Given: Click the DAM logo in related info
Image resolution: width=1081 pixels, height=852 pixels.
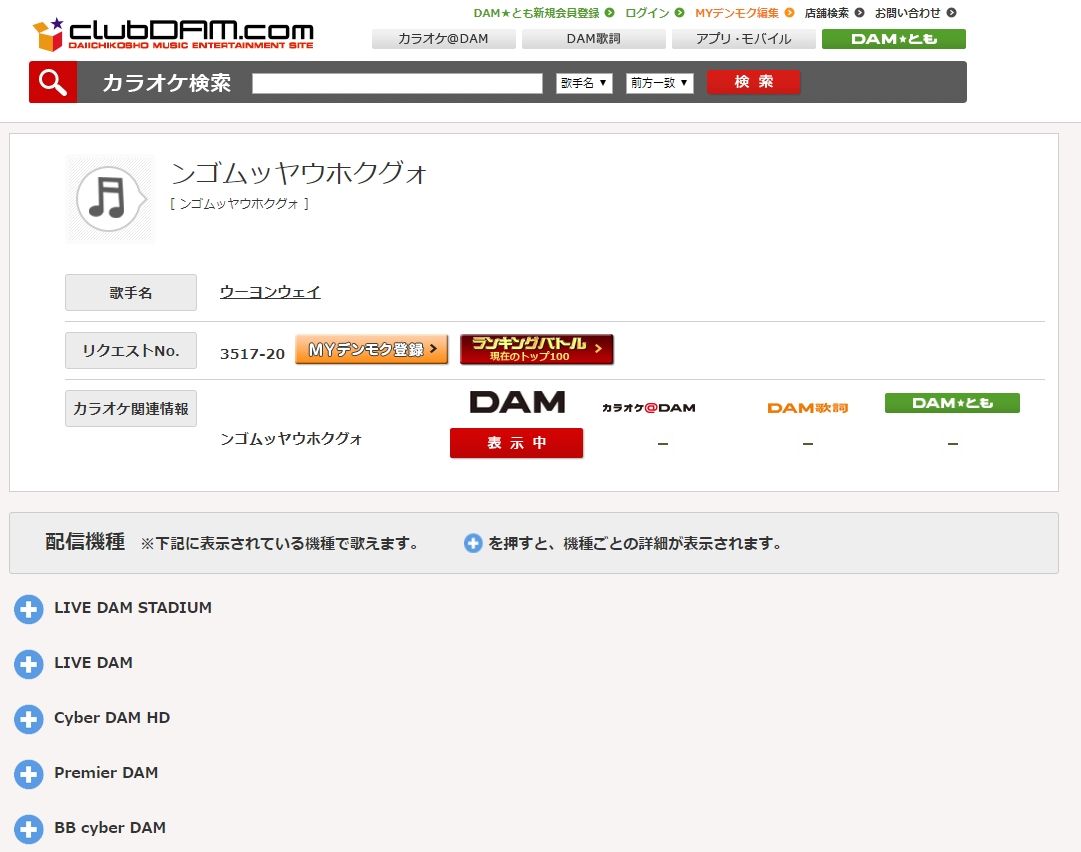Looking at the screenshot, I should tap(517, 402).
